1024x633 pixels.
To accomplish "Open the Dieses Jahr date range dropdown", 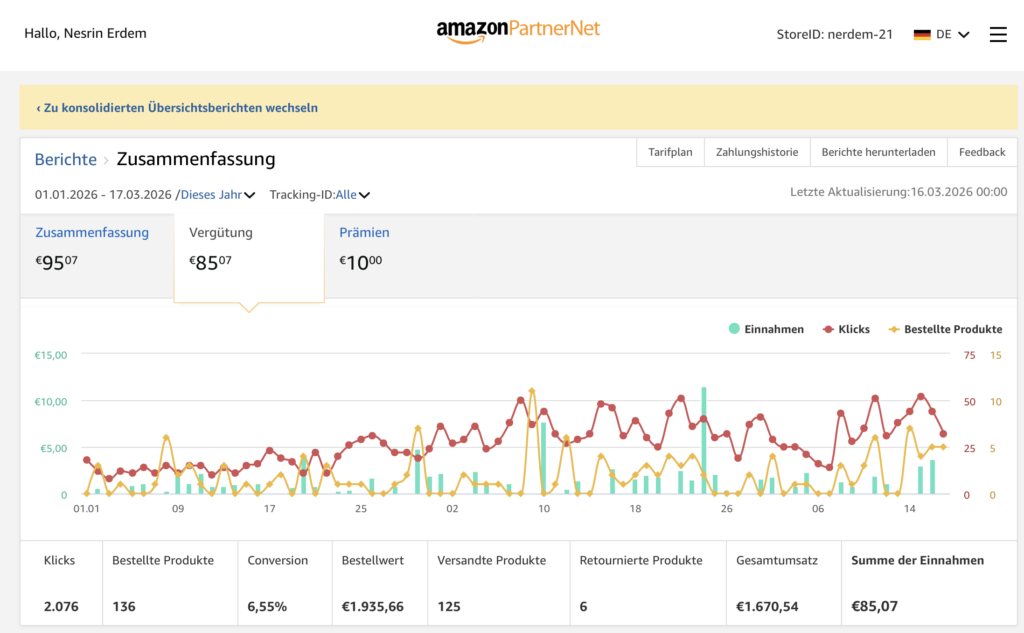I will (217, 195).
